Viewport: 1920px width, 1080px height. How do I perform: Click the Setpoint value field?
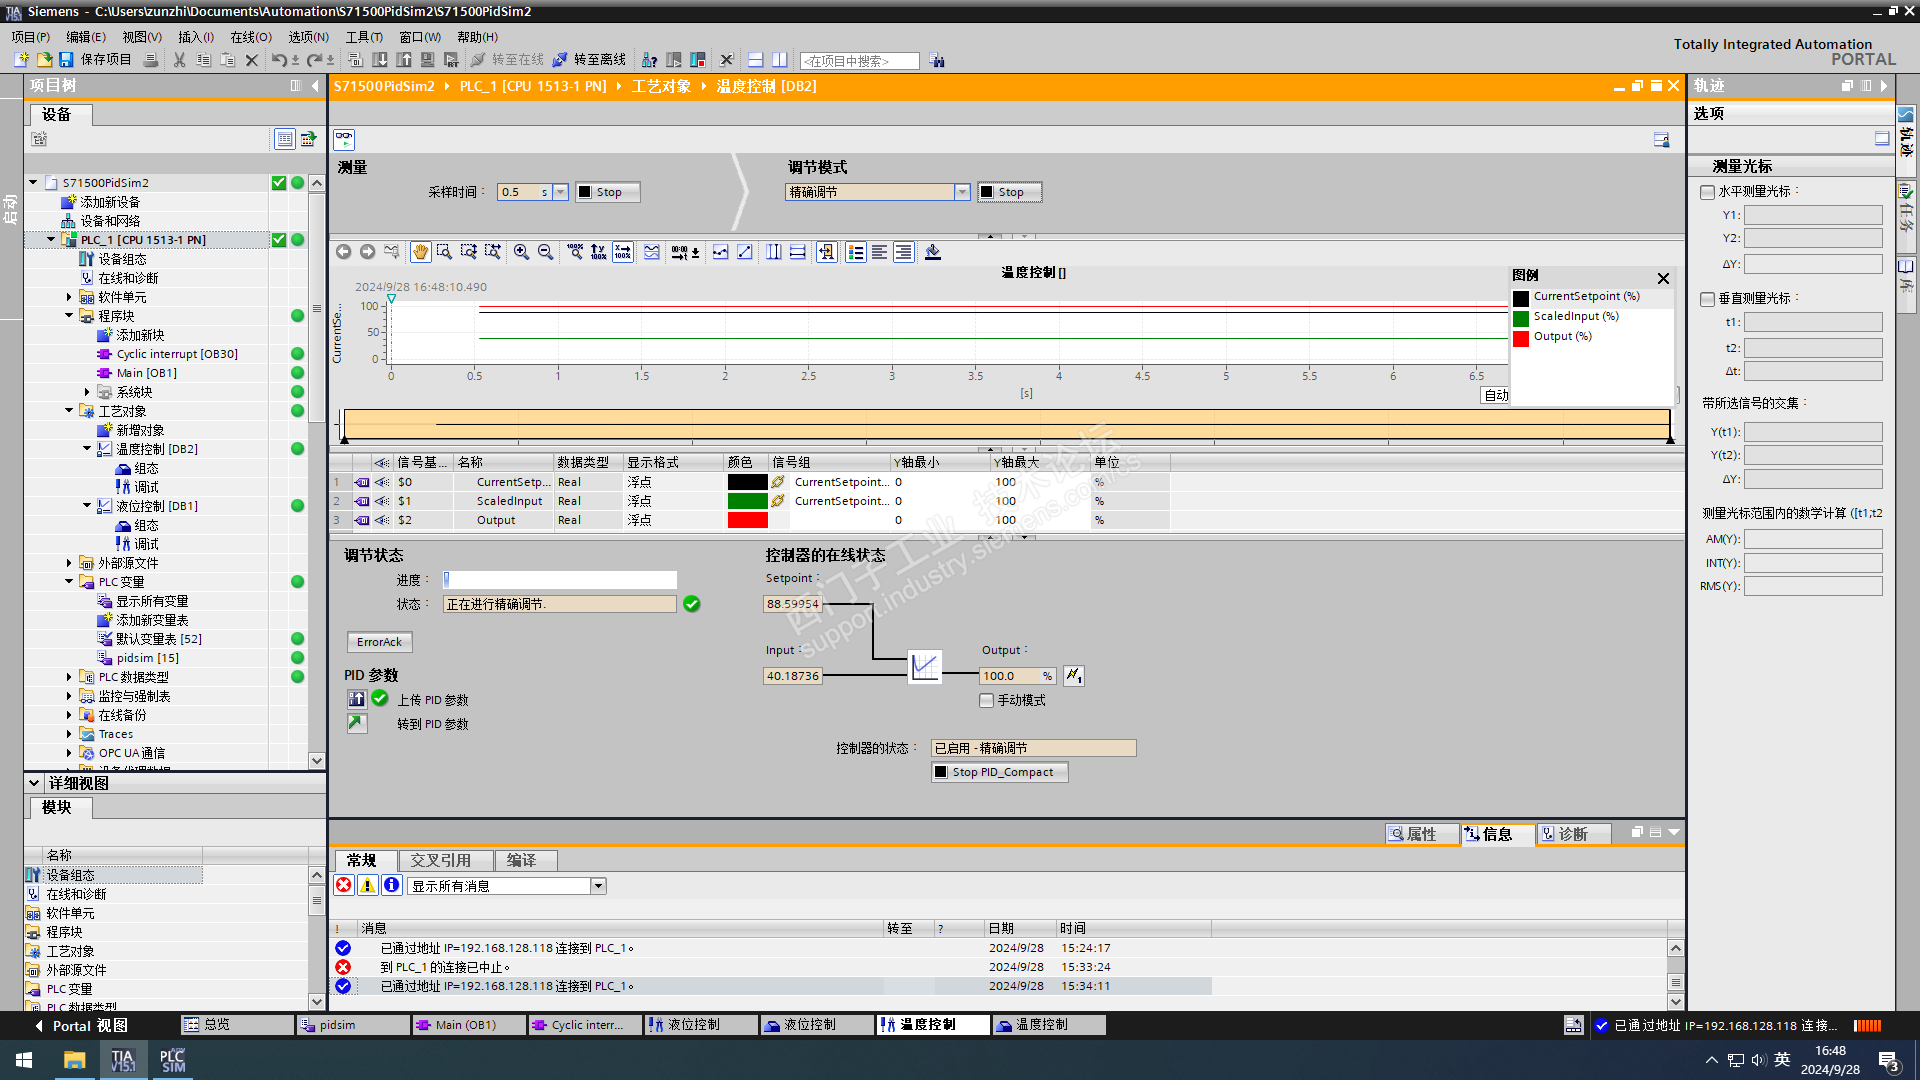point(792,604)
